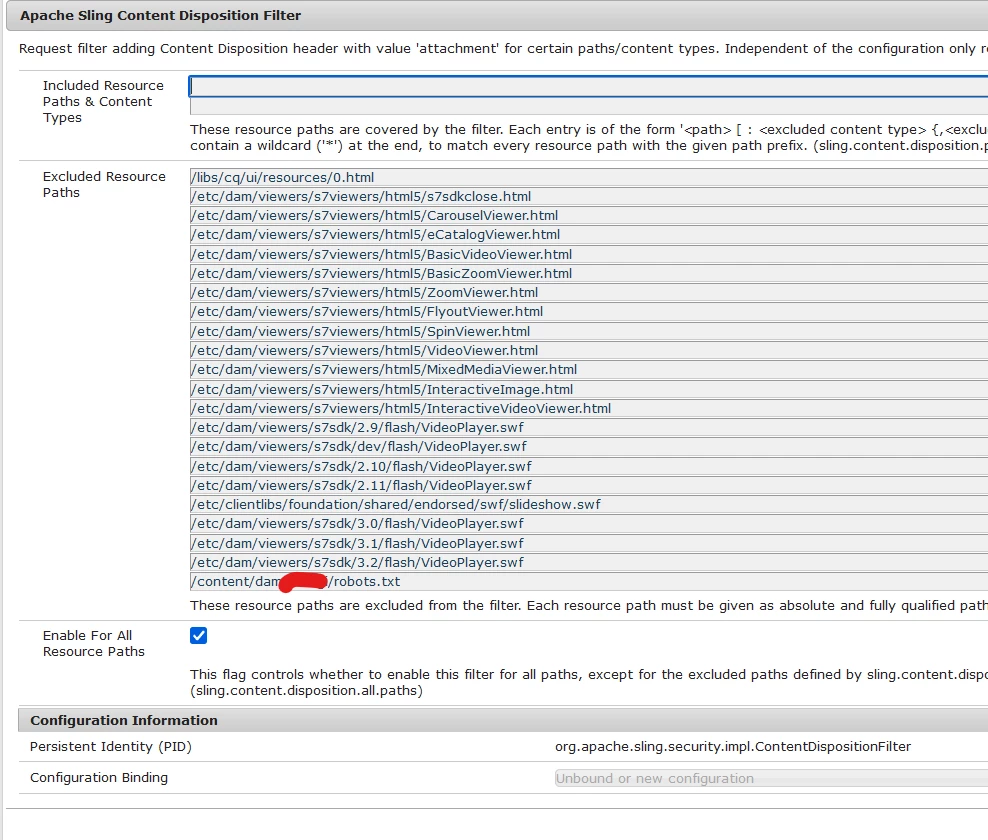Select the InteractiveVideoViewer.html path field
This screenshot has width=988, height=840.
tap(589, 408)
